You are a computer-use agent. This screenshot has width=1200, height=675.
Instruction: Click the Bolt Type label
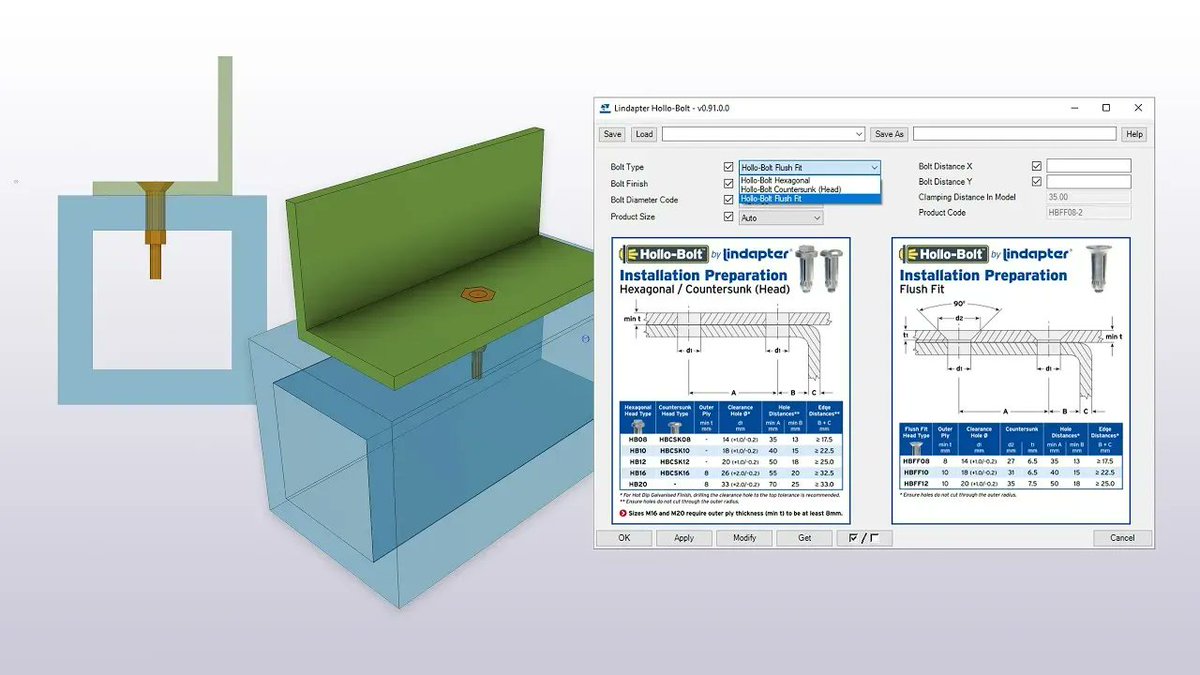click(x=628, y=167)
